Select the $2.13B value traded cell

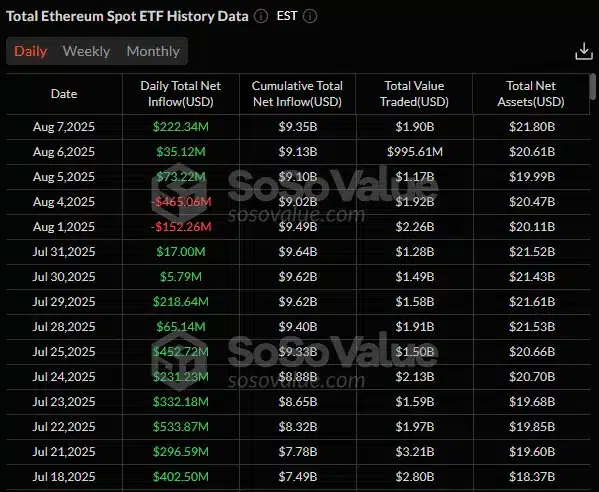click(415, 377)
